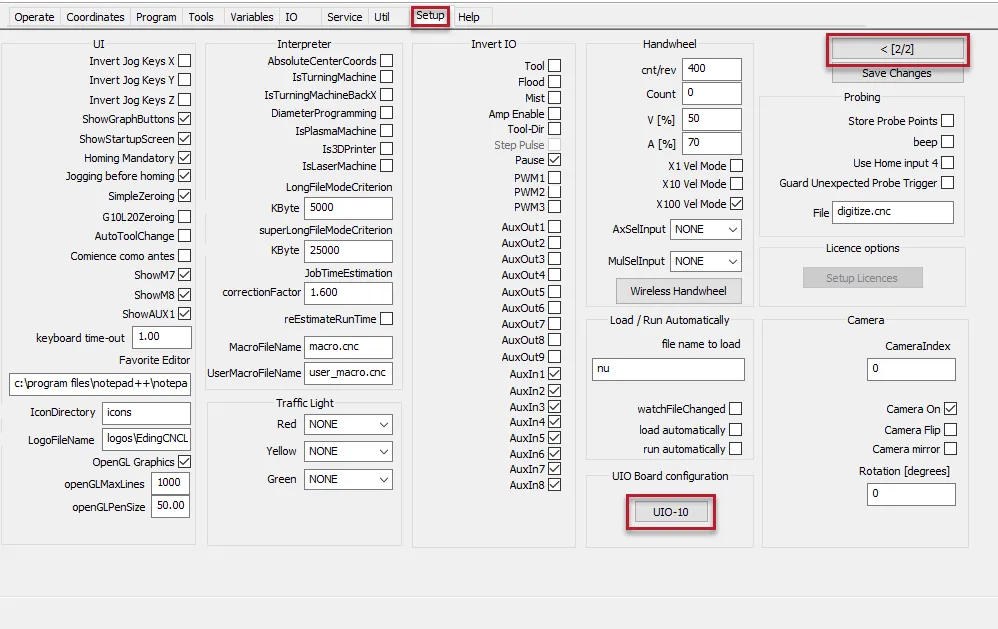The image size is (998, 629).
Task: Open the Service tab
Action: click(x=344, y=17)
